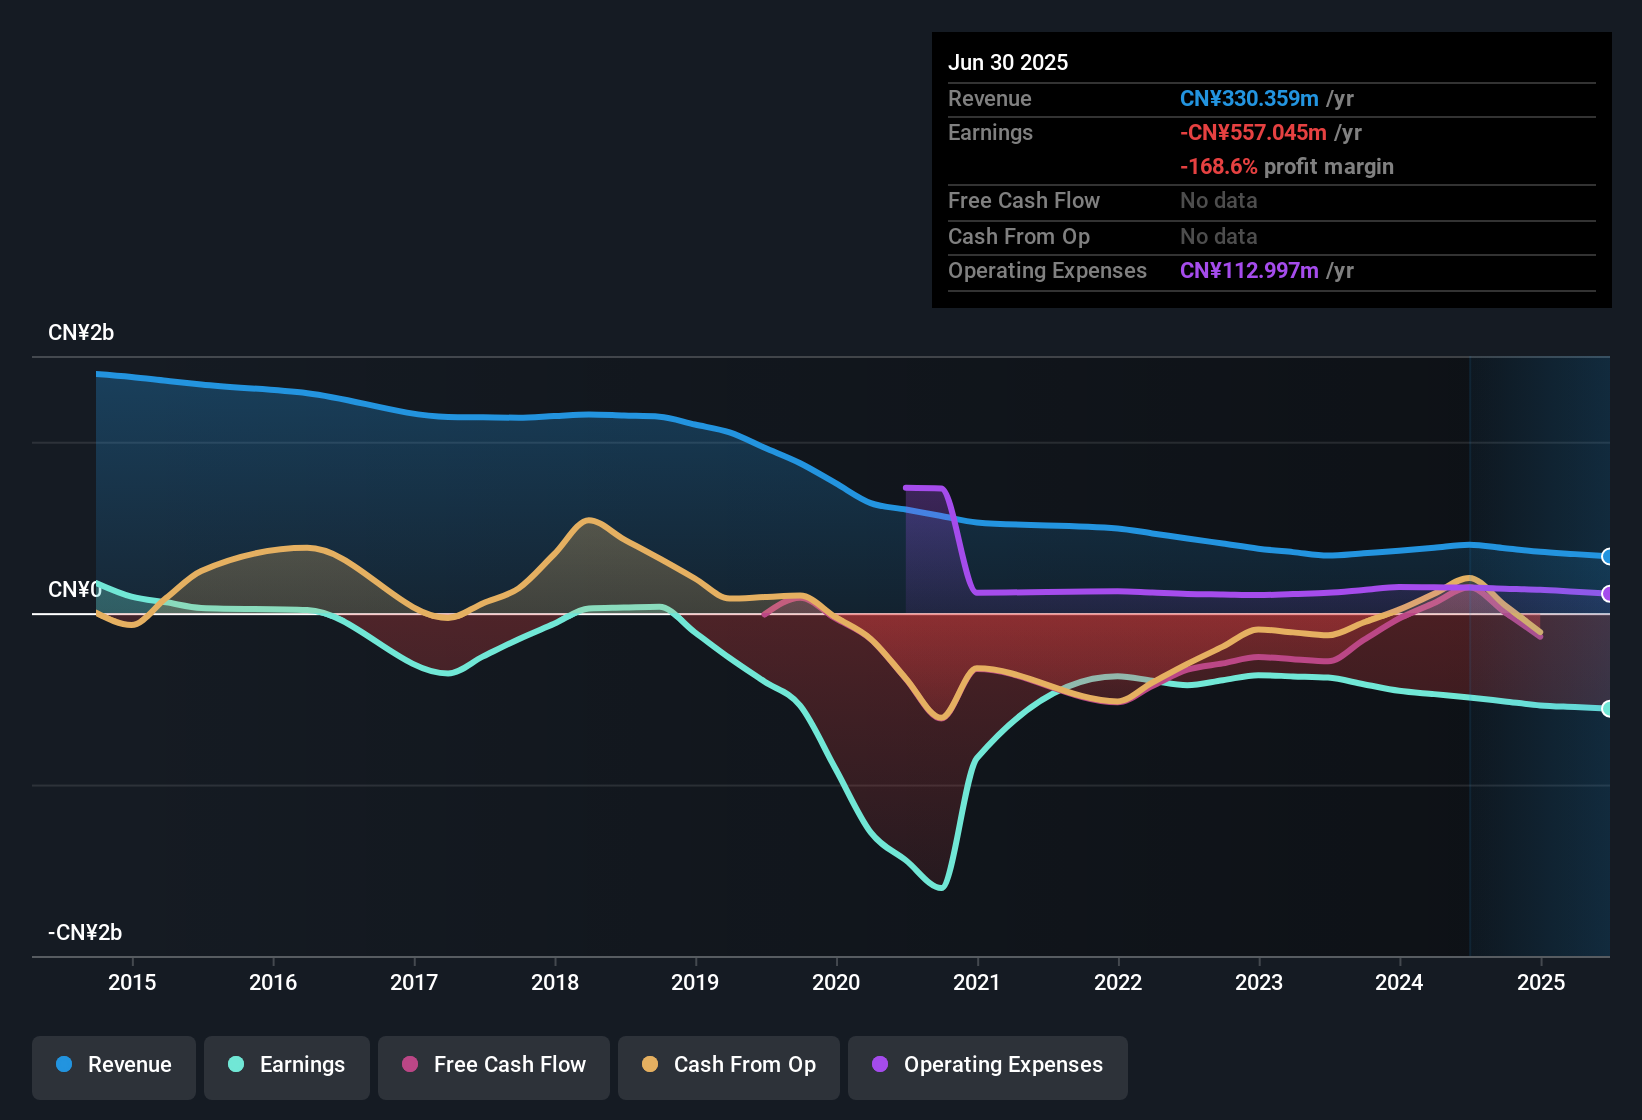Click the Earnings endpoint marker on chart
This screenshot has height=1120, width=1642.
pyautogui.click(x=1607, y=710)
